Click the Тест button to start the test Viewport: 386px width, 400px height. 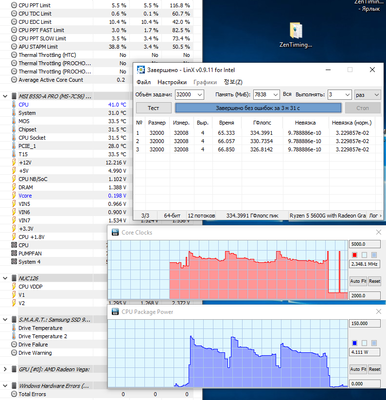point(153,108)
